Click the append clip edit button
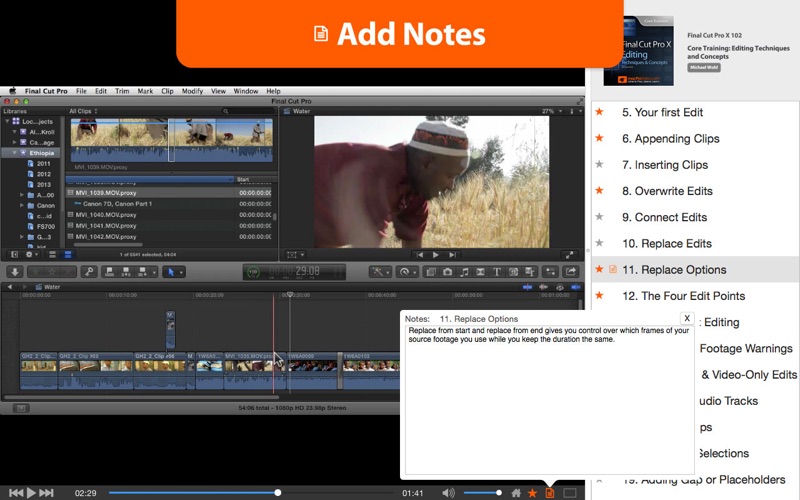Image resolution: width=800 pixels, height=500 pixels. (142, 272)
